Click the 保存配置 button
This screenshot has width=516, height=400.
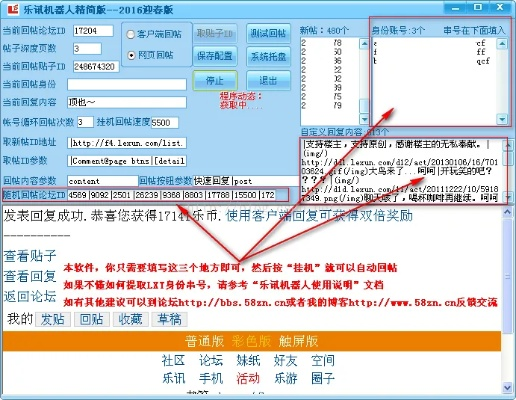(x=215, y=56)
